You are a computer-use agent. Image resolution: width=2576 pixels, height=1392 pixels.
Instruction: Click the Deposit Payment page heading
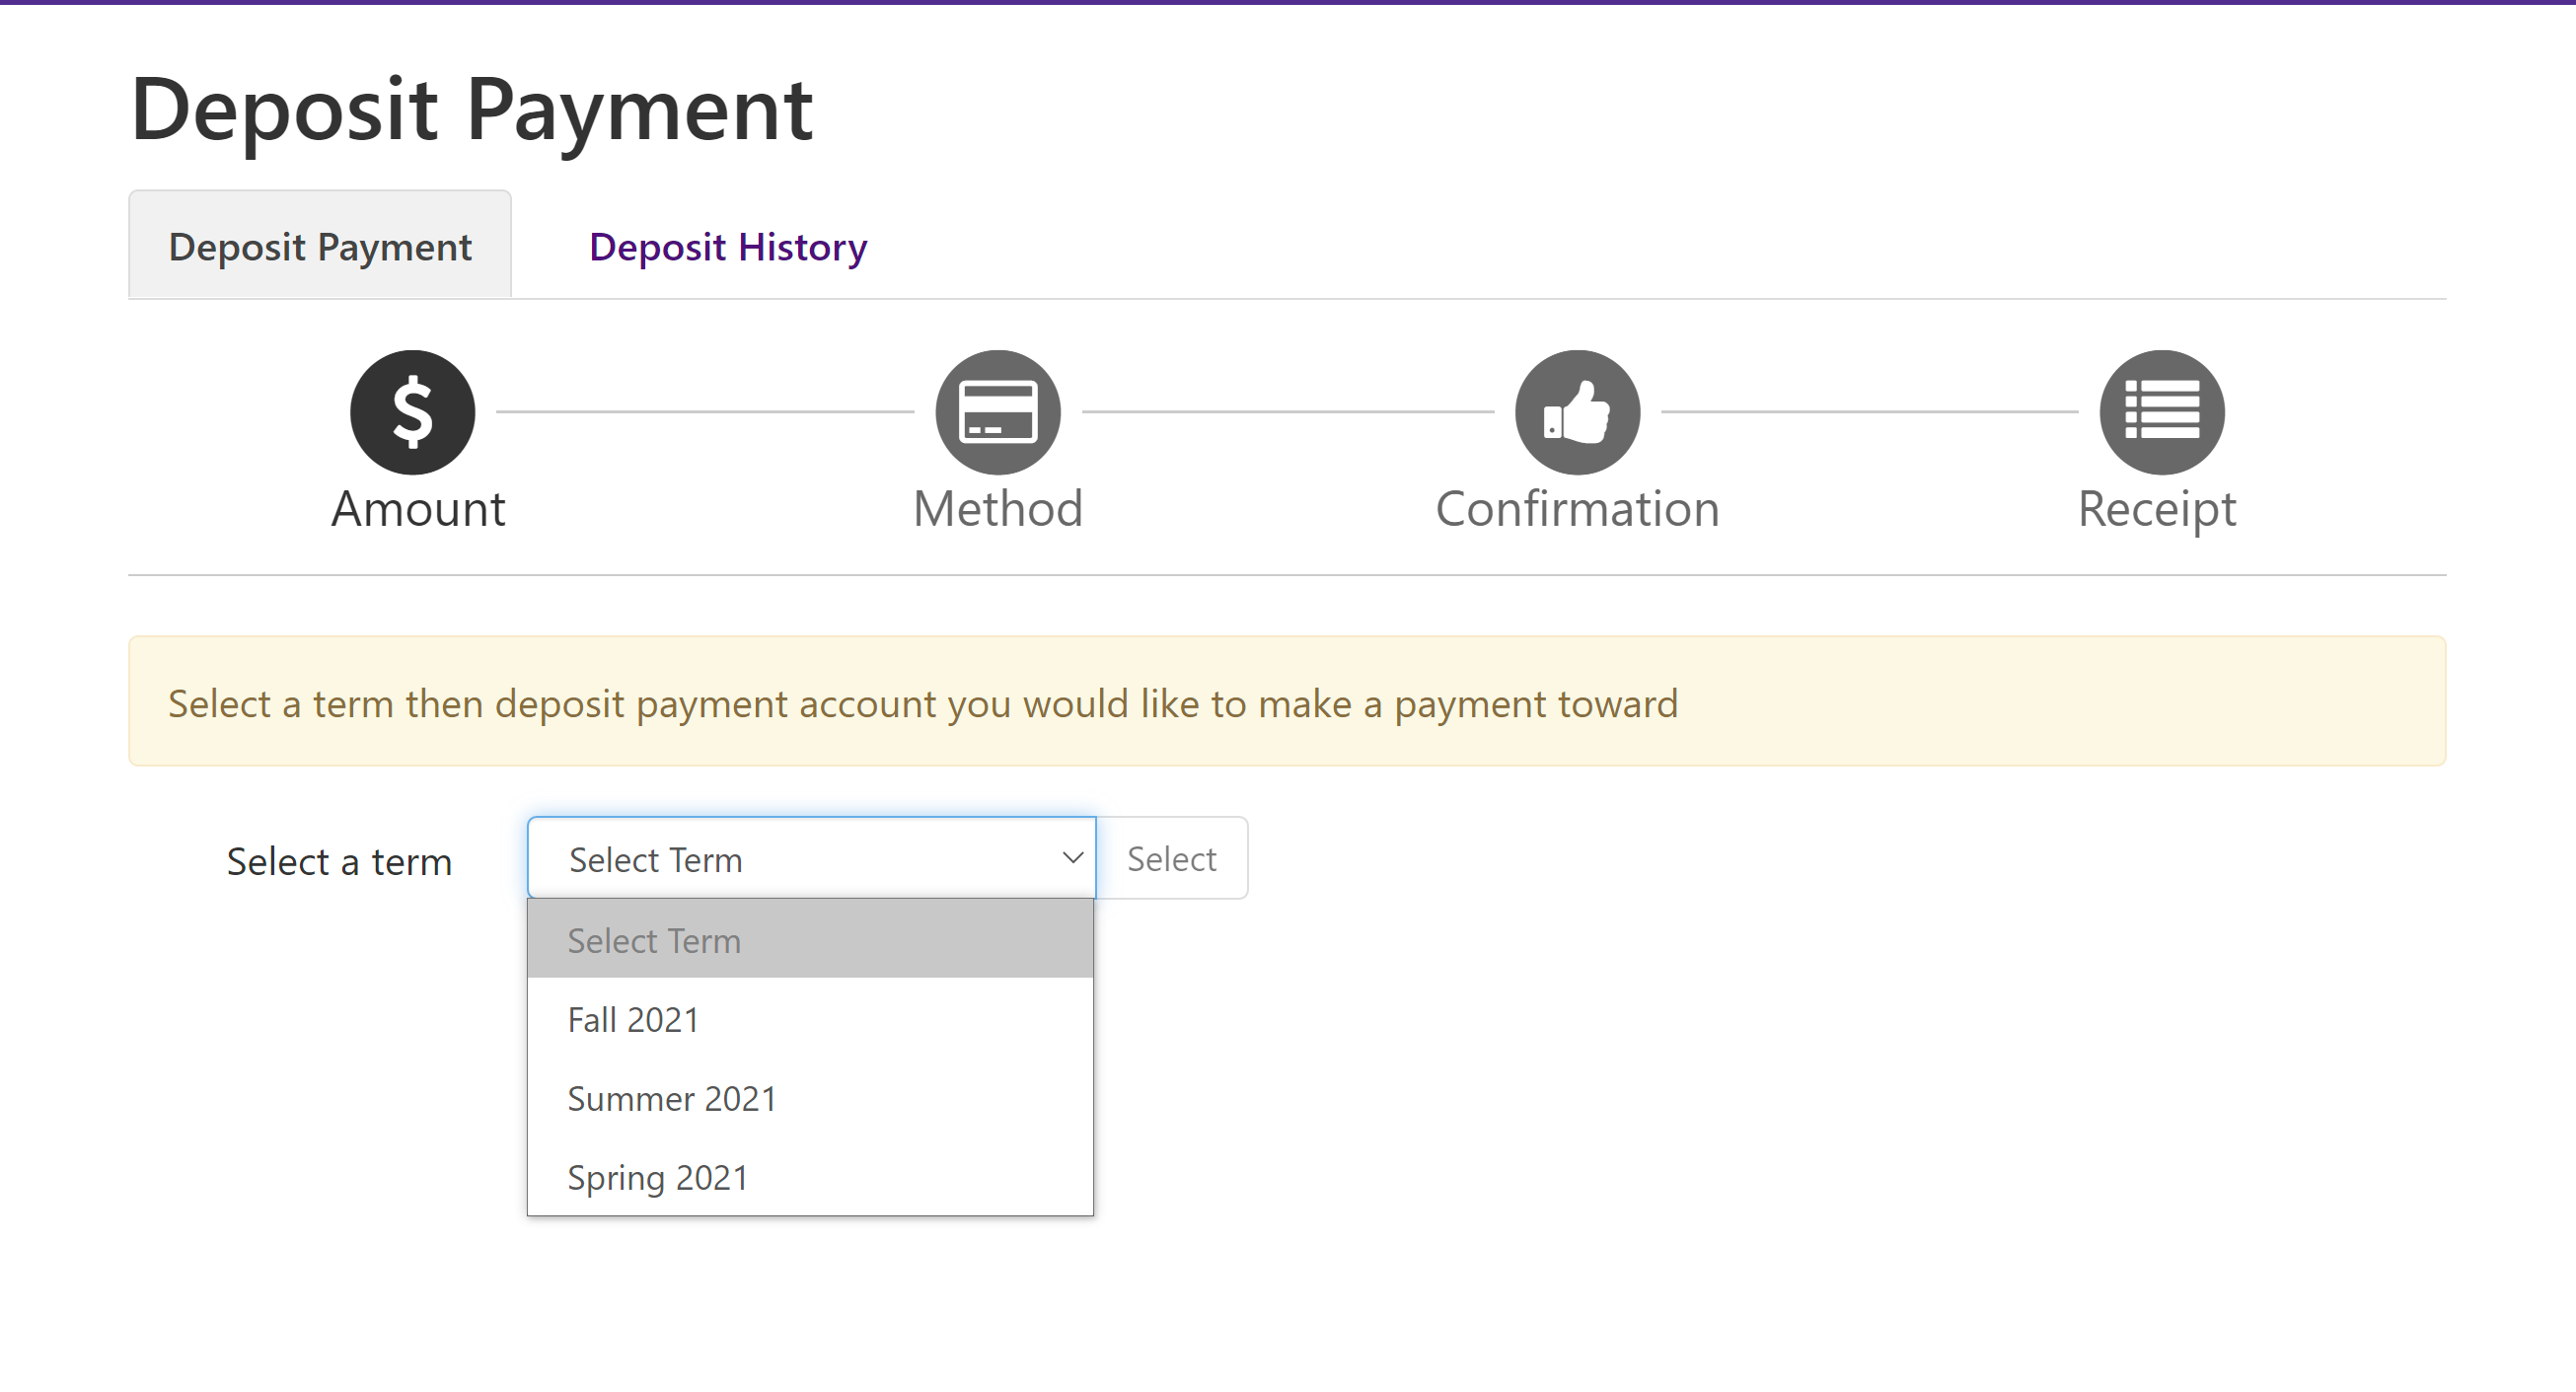tap(471, 109)
